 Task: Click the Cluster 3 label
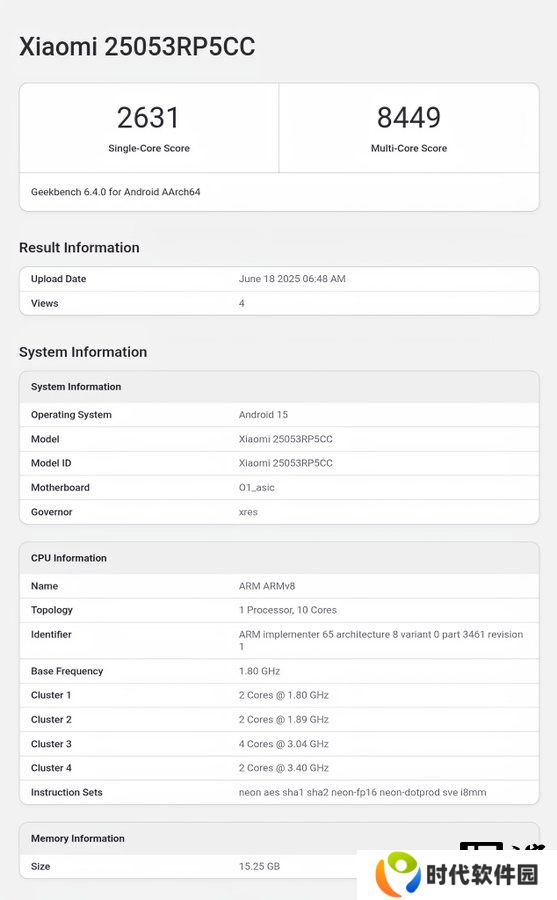click(51, 744)
